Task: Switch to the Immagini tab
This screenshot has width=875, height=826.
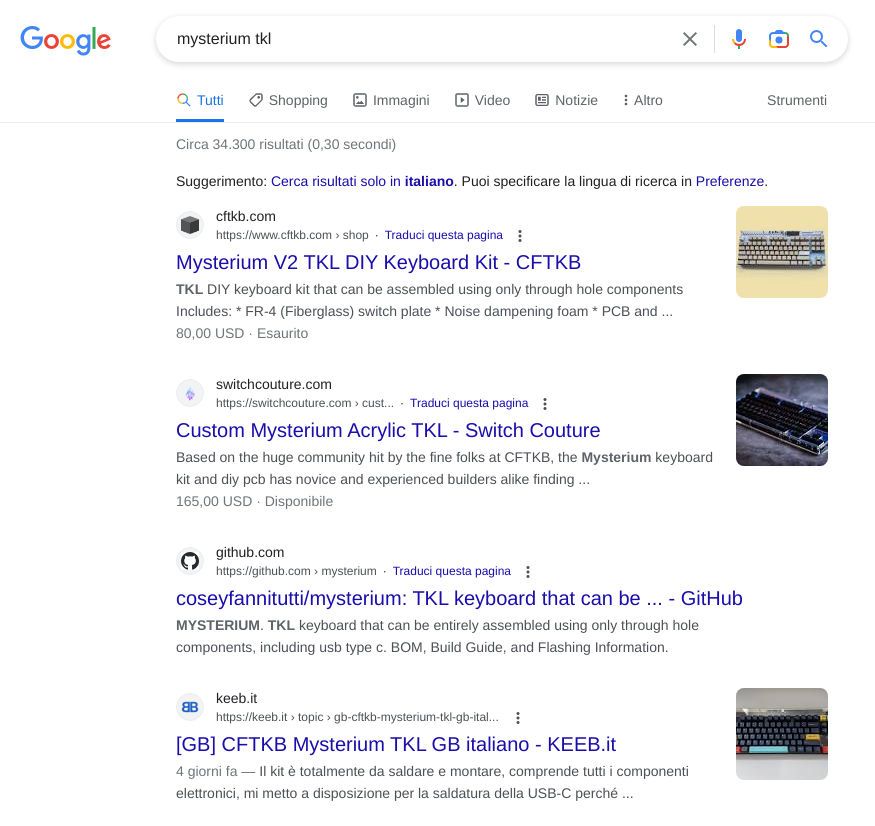Action: click(x=391, y=100)
